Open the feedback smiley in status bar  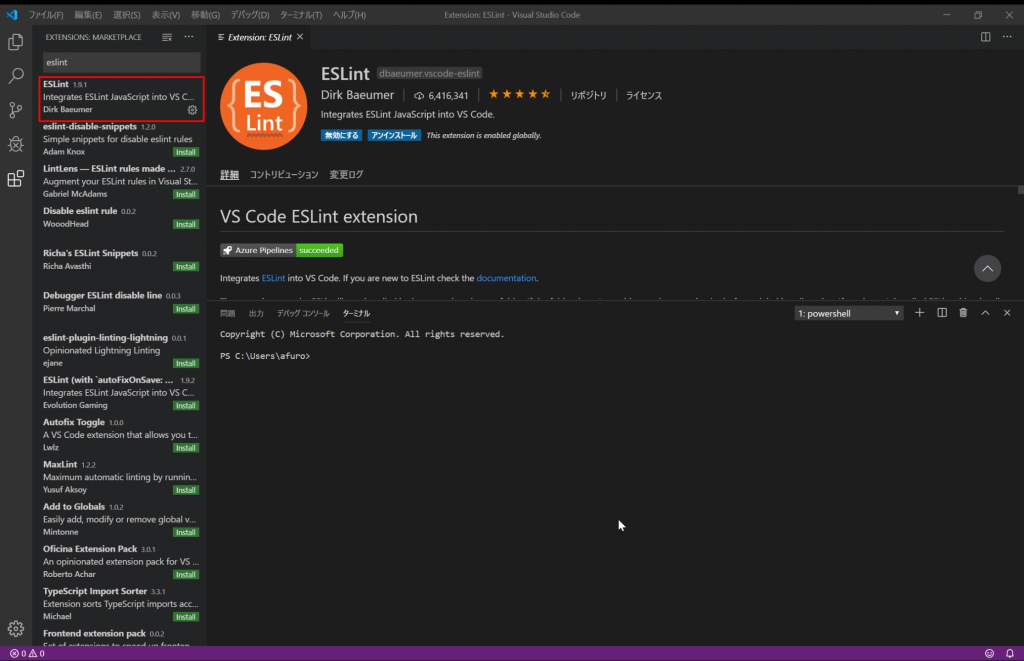[989, 653]
